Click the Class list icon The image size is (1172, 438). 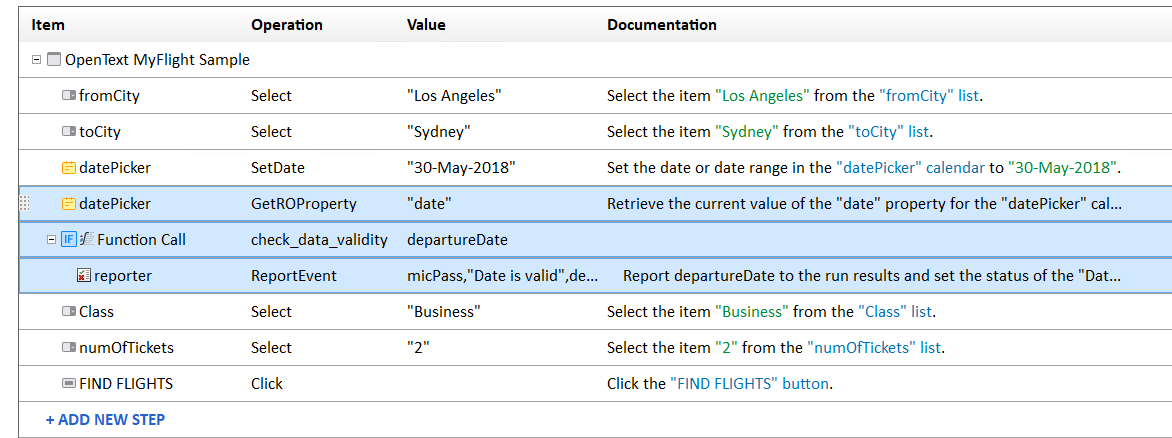point(68,312)
